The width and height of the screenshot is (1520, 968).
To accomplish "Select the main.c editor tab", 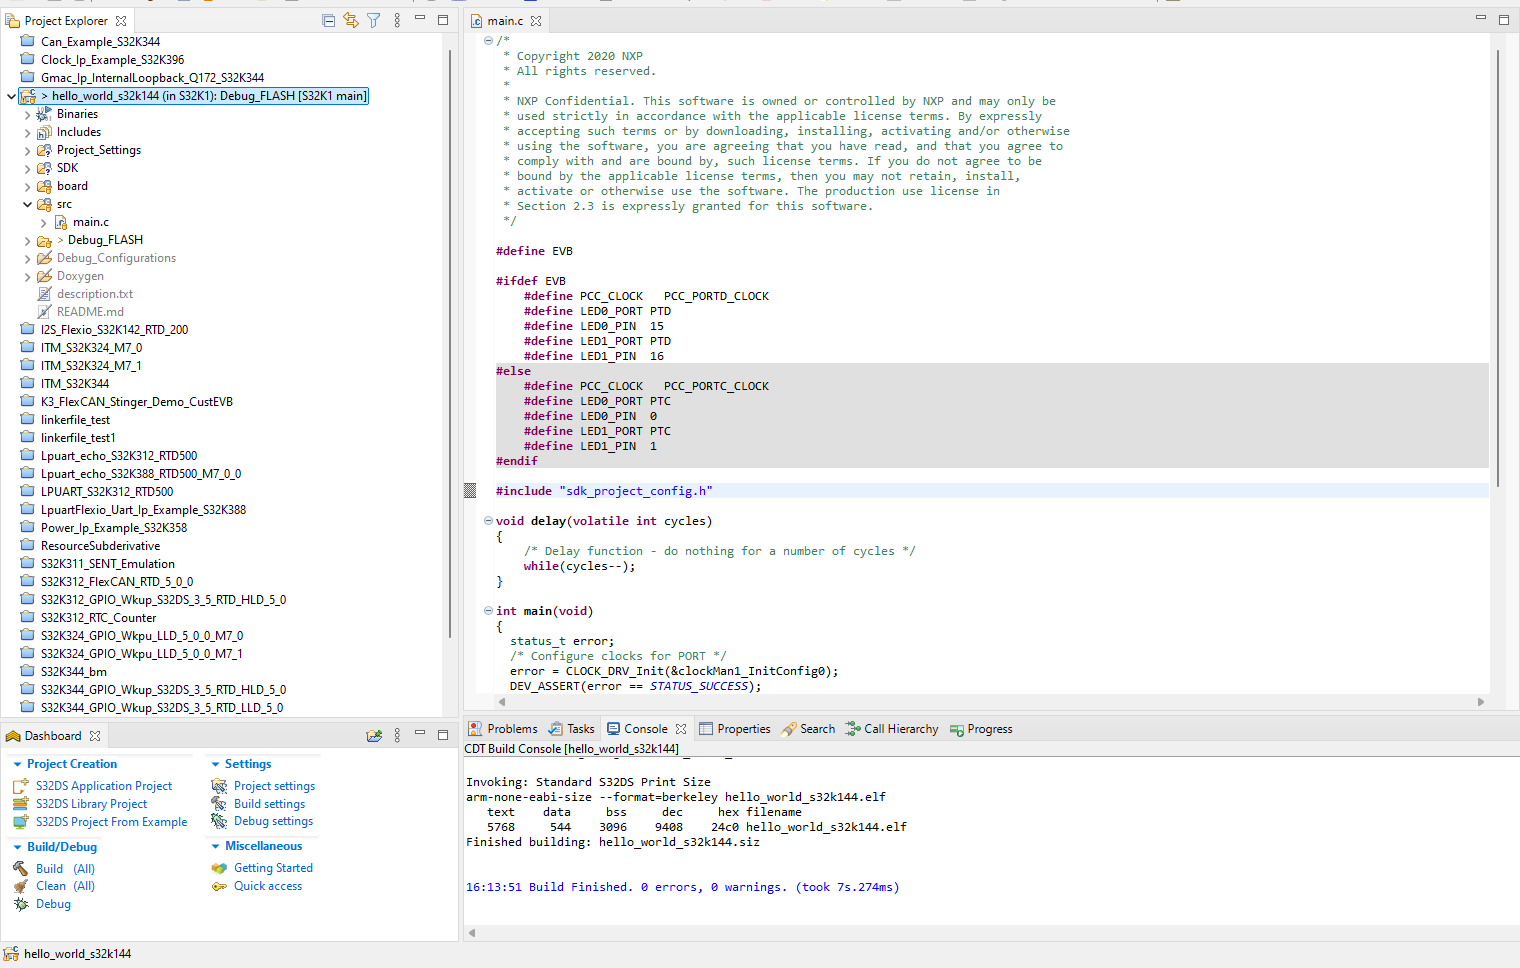I will (505, 20).
